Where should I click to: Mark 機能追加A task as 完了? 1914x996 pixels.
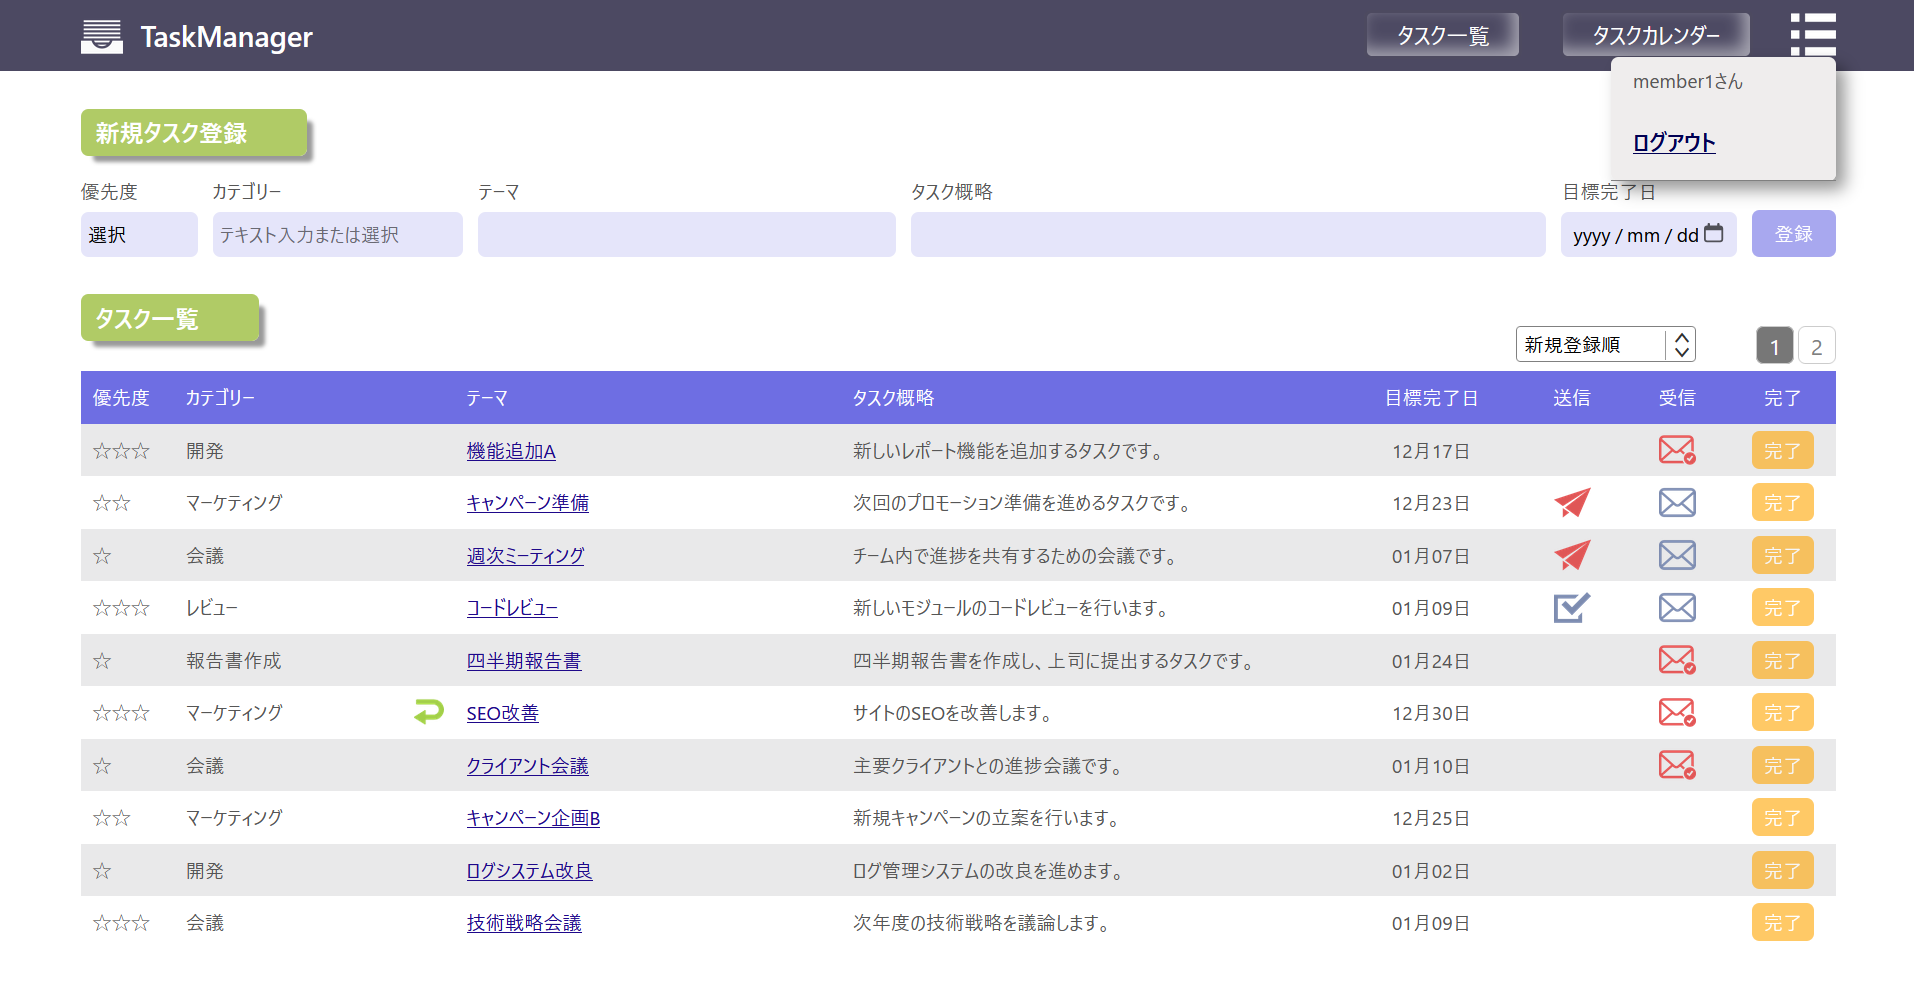(1781, 451)
